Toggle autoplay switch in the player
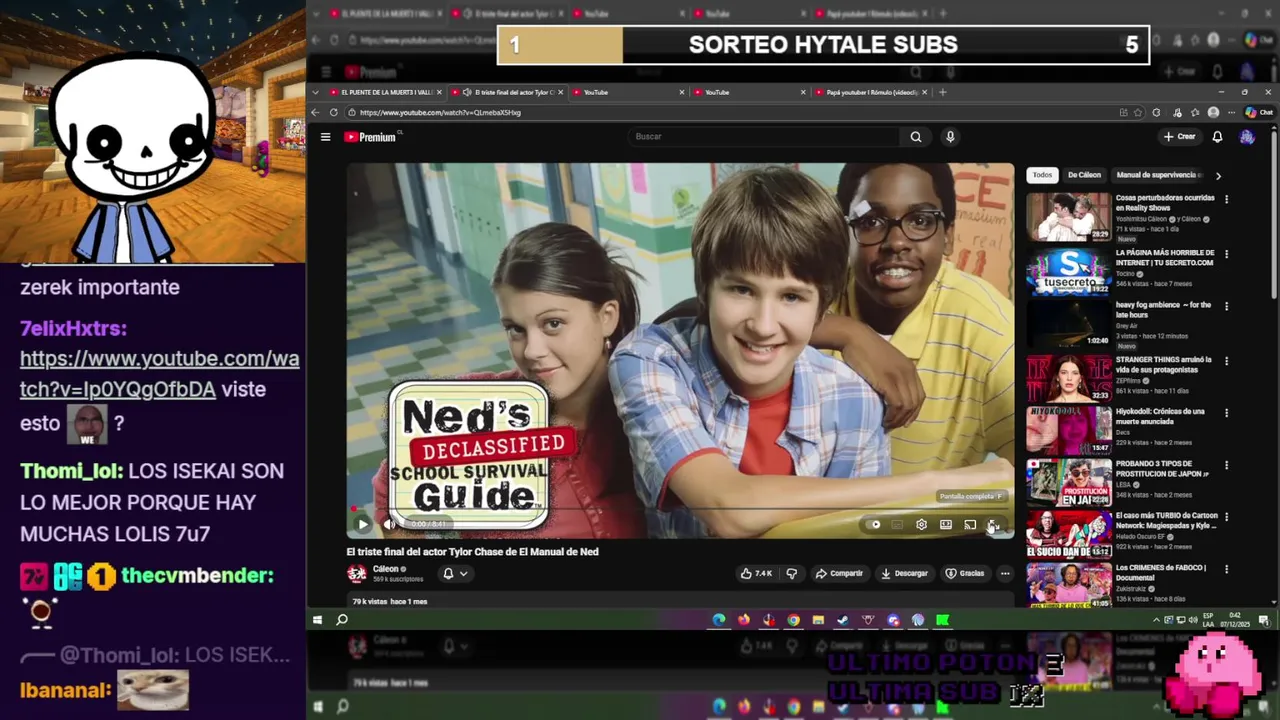 (875, 524)
